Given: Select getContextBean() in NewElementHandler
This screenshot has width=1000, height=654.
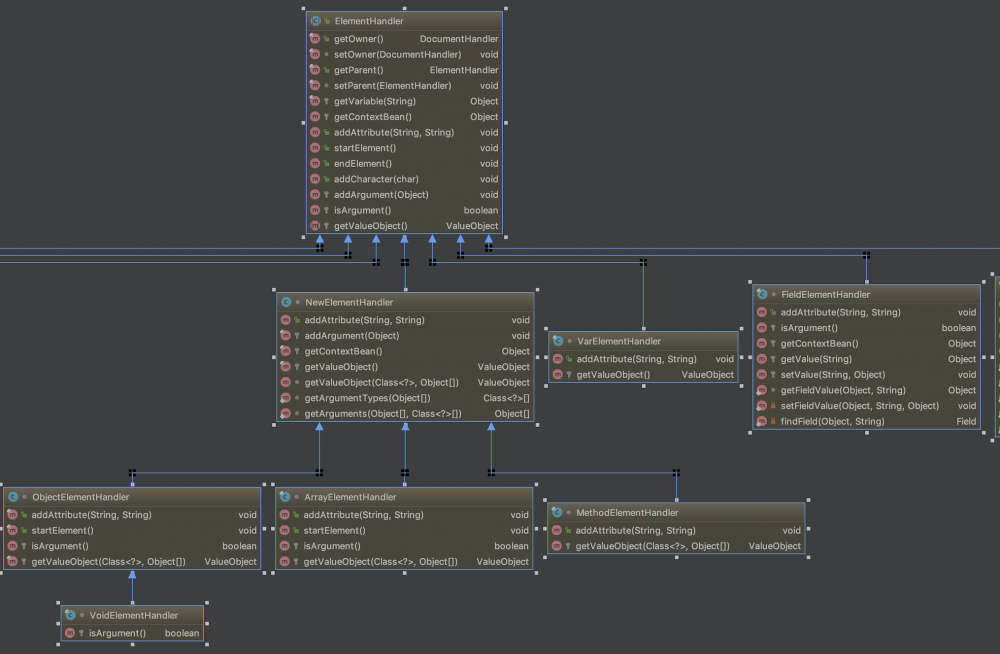Looking at the screenshot, I should 343,352.
